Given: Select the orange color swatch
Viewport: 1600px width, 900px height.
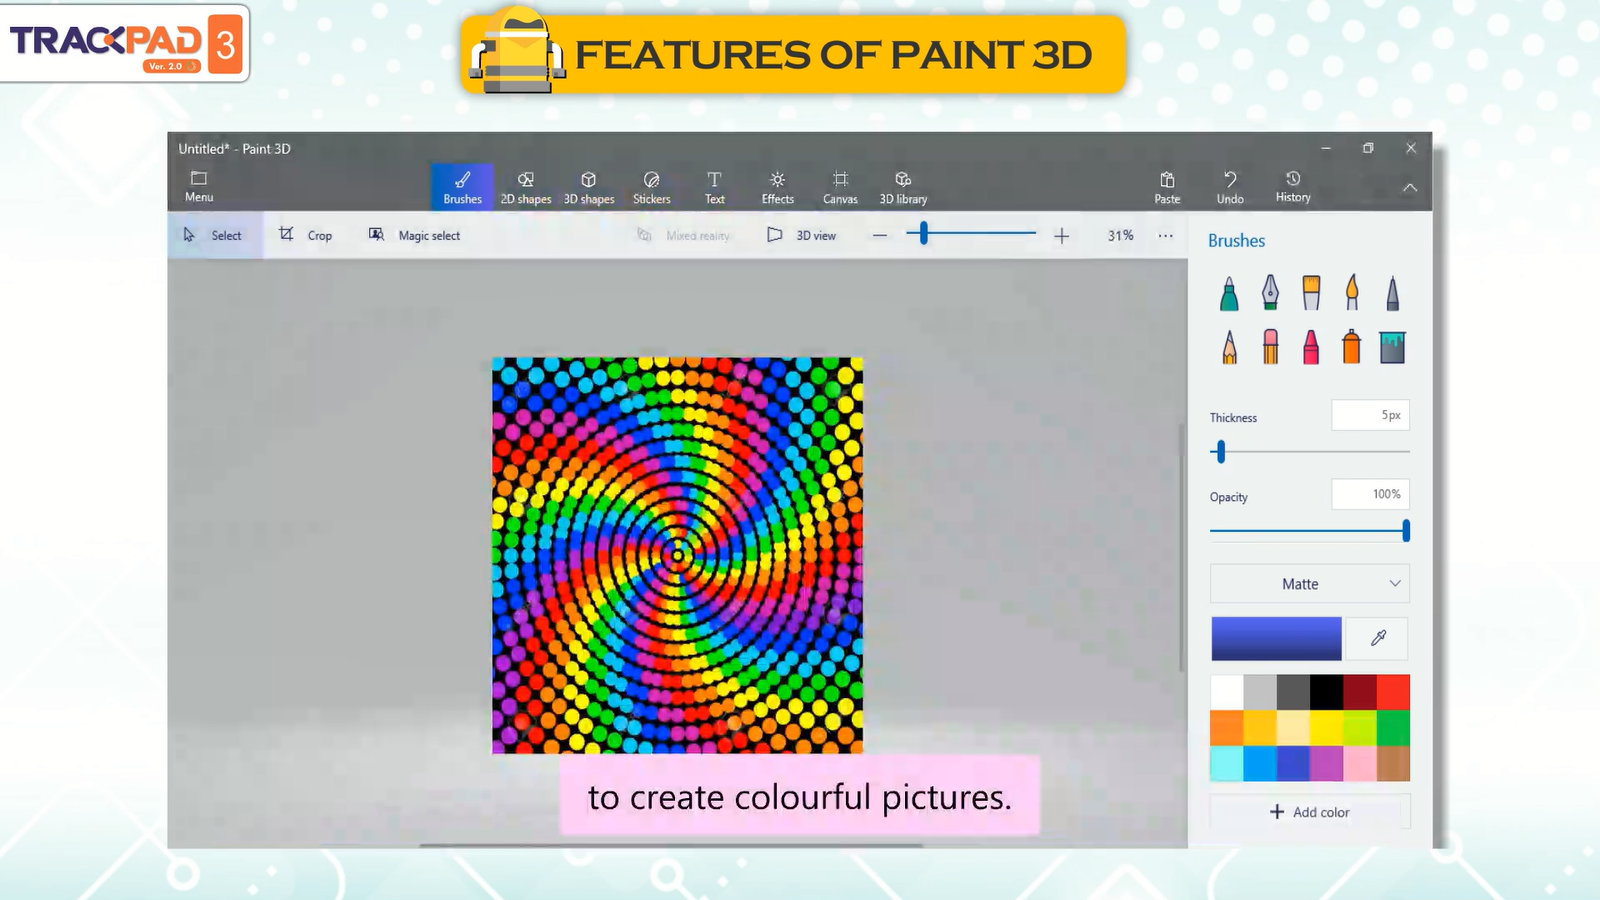Looking at the screenshot, I should point(1227,728).
